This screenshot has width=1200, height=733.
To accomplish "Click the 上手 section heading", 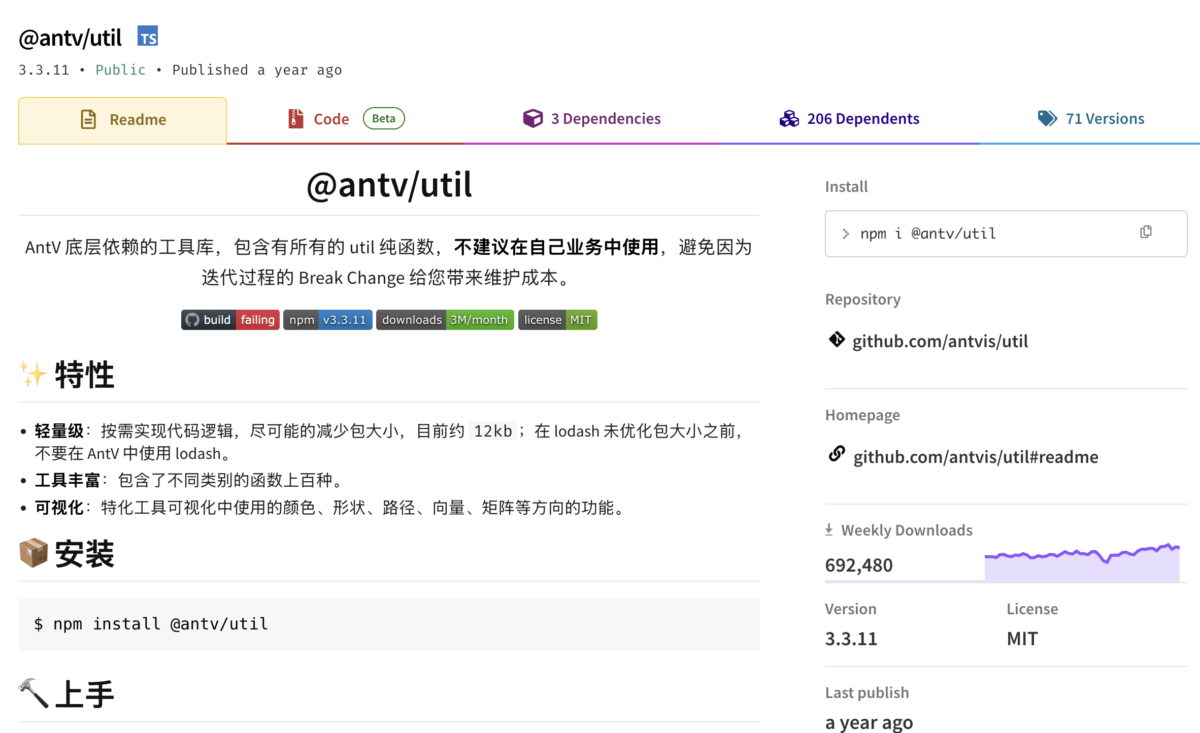I will coord(84,693).
